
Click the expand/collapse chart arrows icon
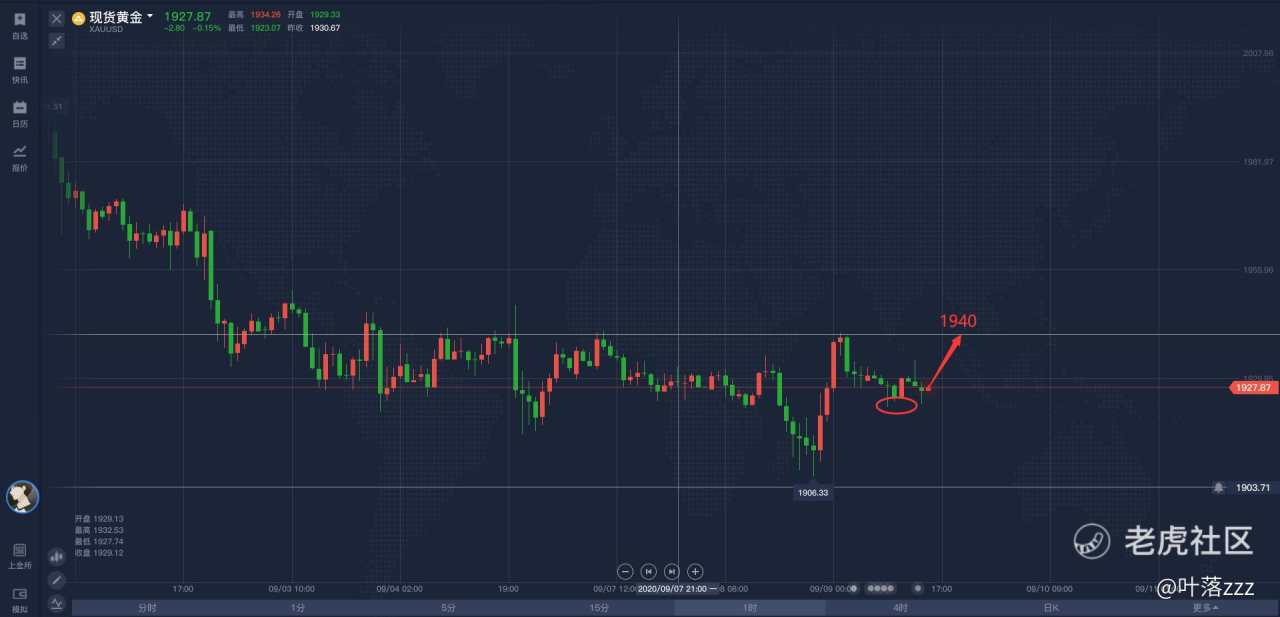pos(56,40)
